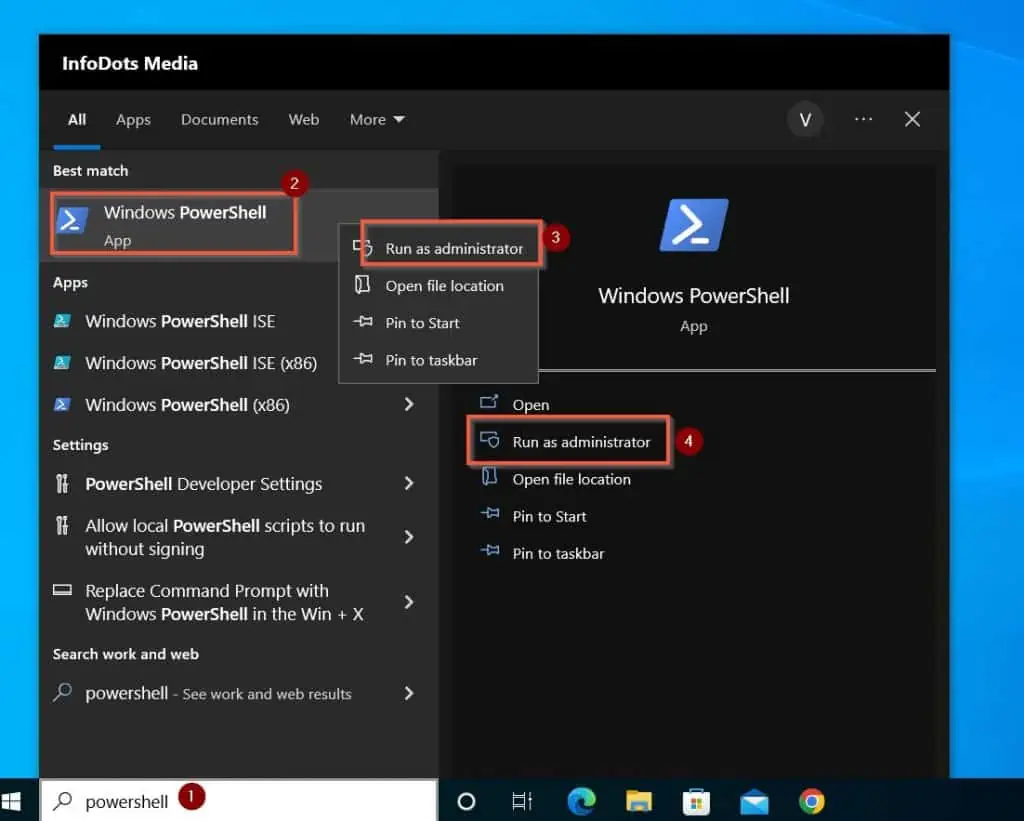
Task: Open Allow local PowerShell scripts setting
Action: pos(238,537)
